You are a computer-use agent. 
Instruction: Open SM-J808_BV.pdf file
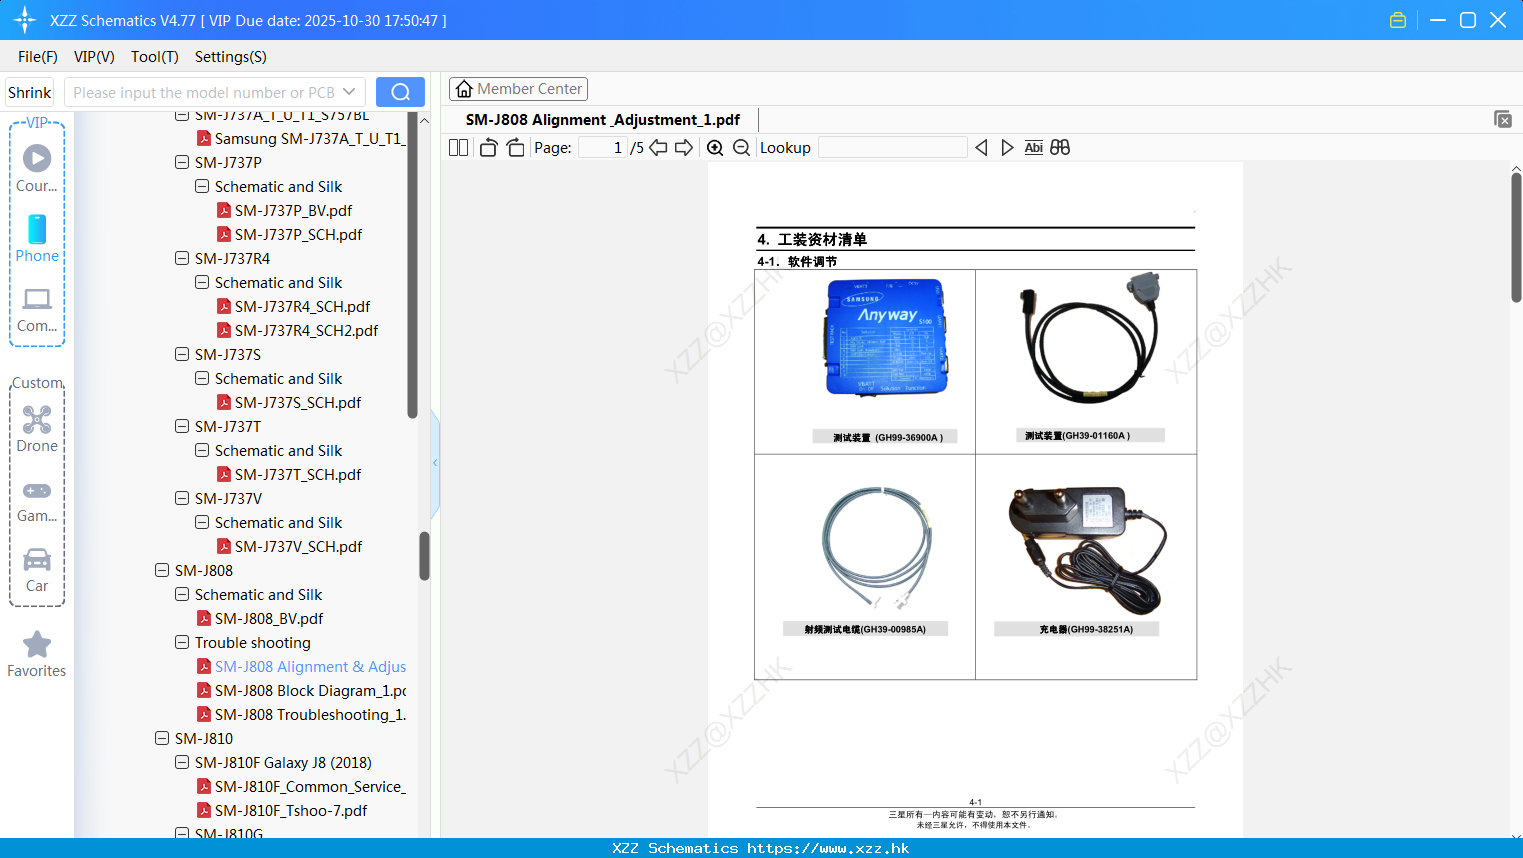click(x=269, y=619)
